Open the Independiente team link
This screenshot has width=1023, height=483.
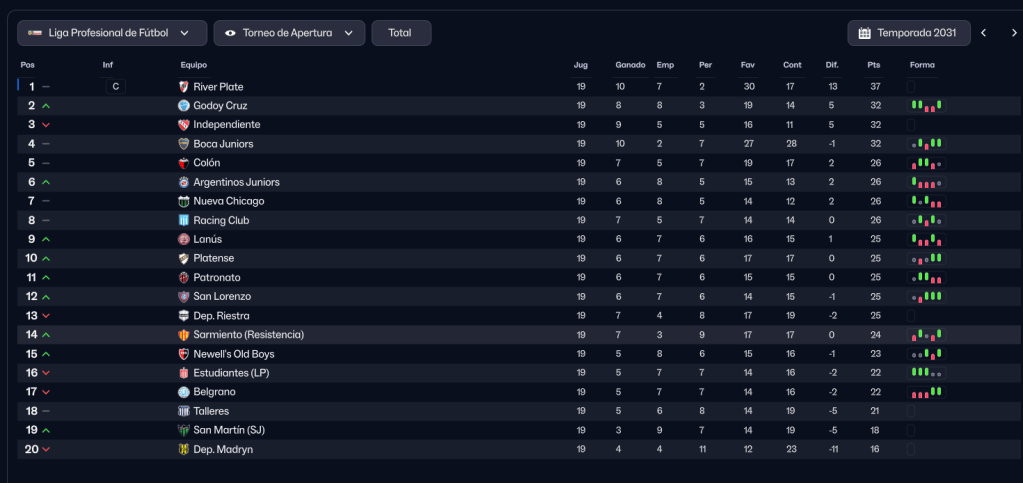226,125
